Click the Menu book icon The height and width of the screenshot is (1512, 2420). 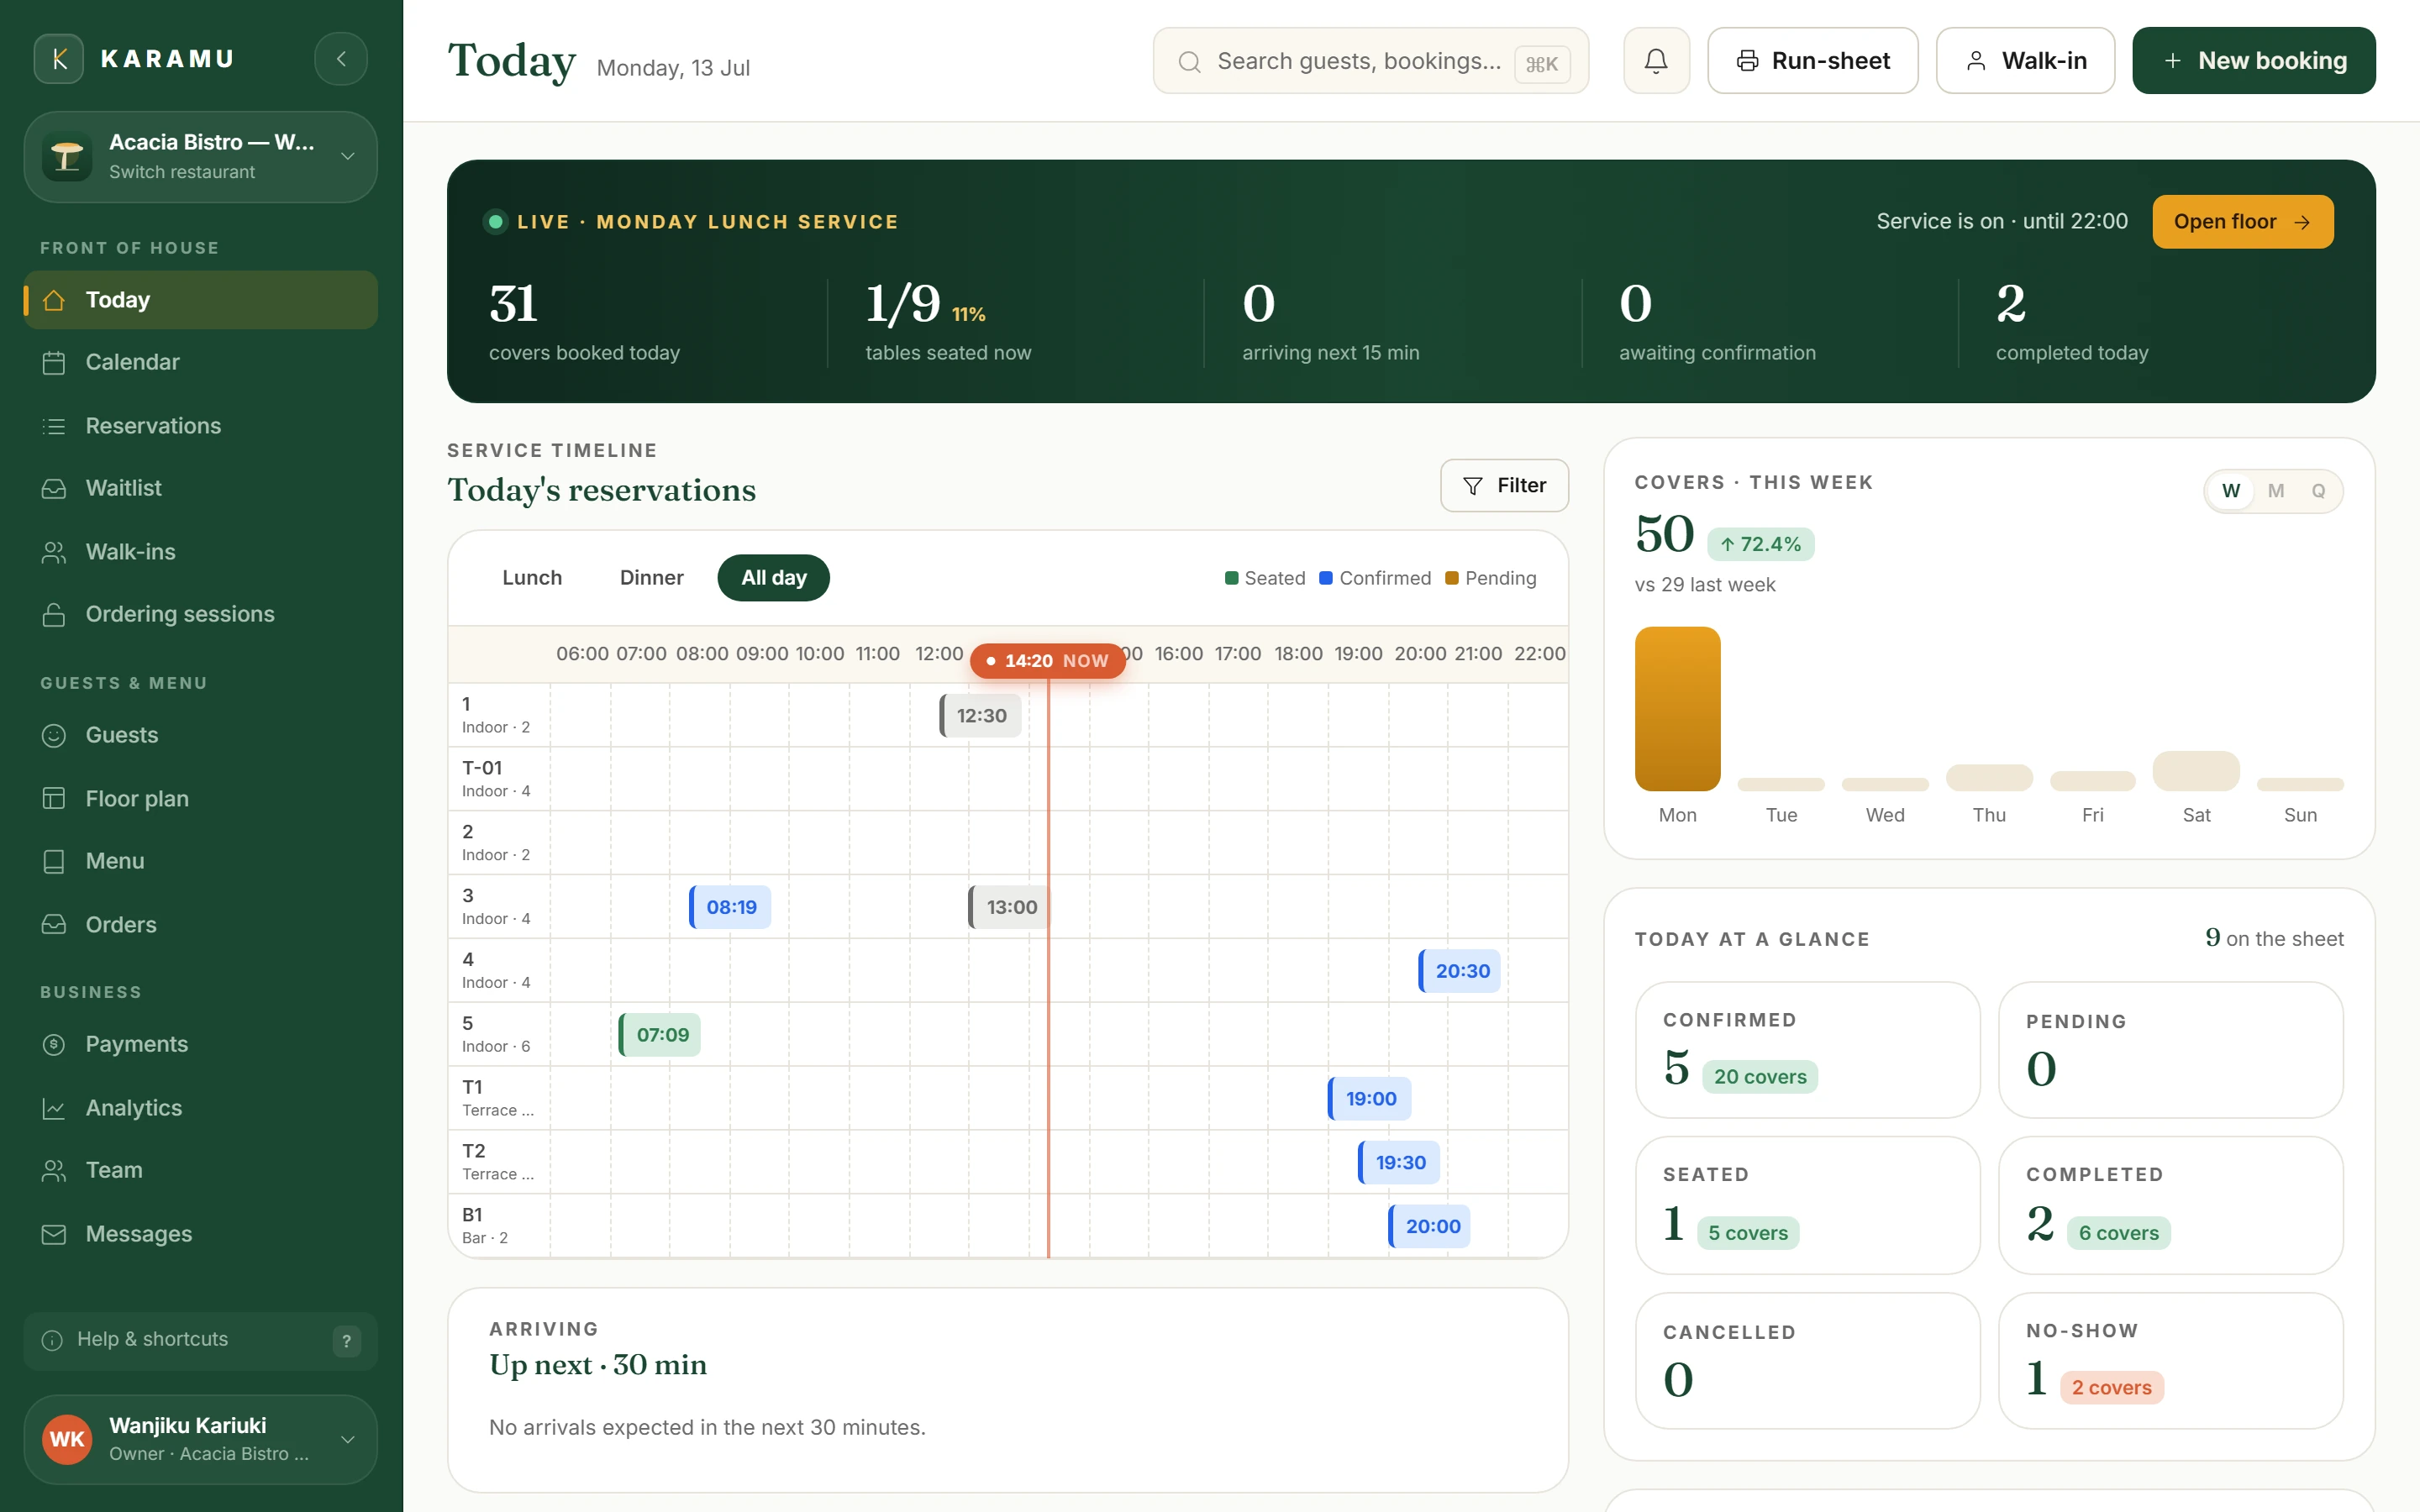pos(54,861)
